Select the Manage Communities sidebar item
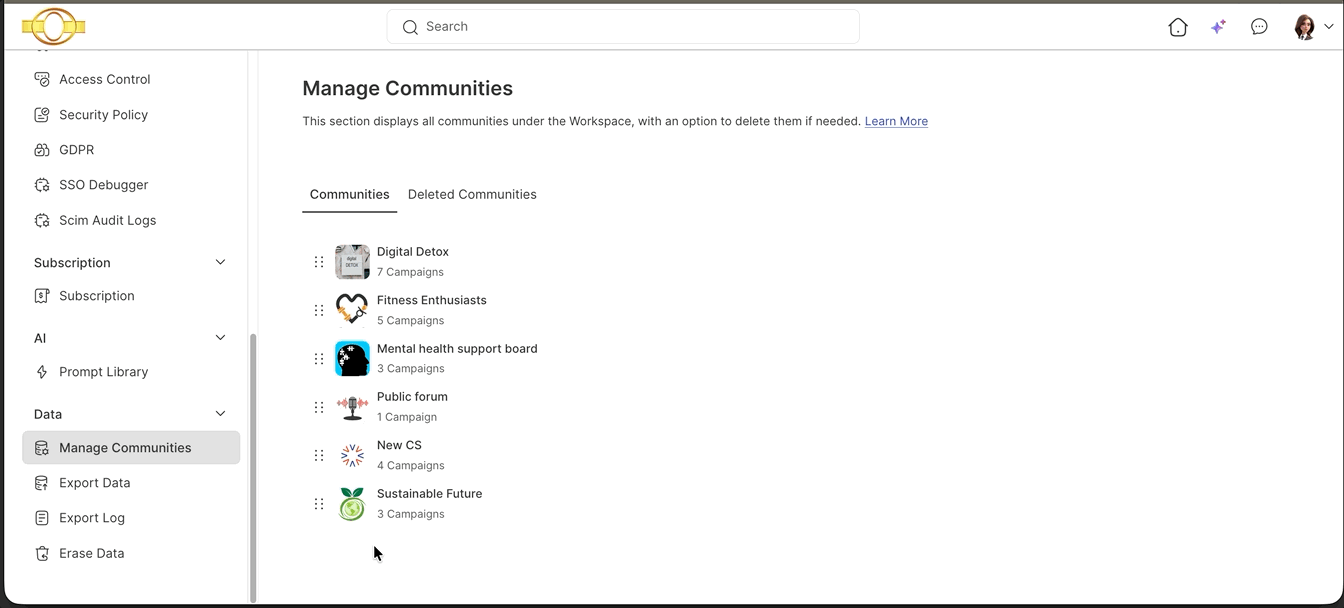This screenshot has width=1344, height=608. (x=131, y=448)
